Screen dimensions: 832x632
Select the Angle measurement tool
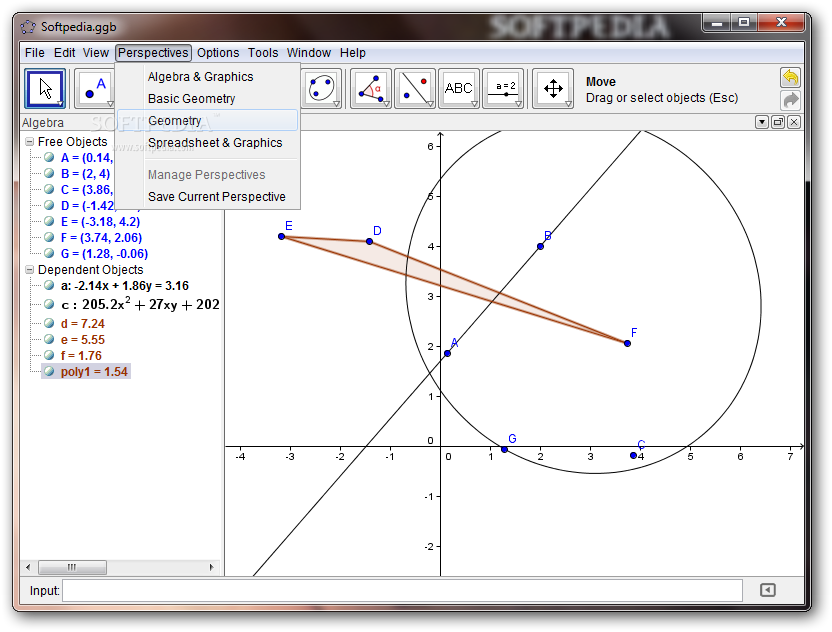[371, 88]
